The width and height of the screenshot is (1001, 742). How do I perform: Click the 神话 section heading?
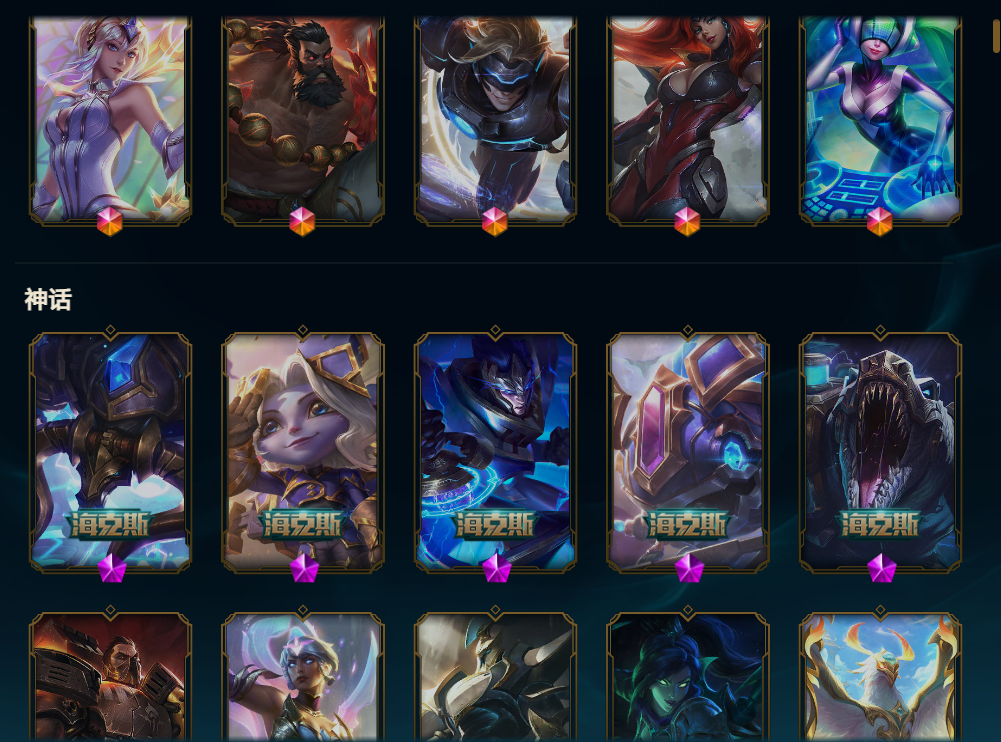point(48,299)
